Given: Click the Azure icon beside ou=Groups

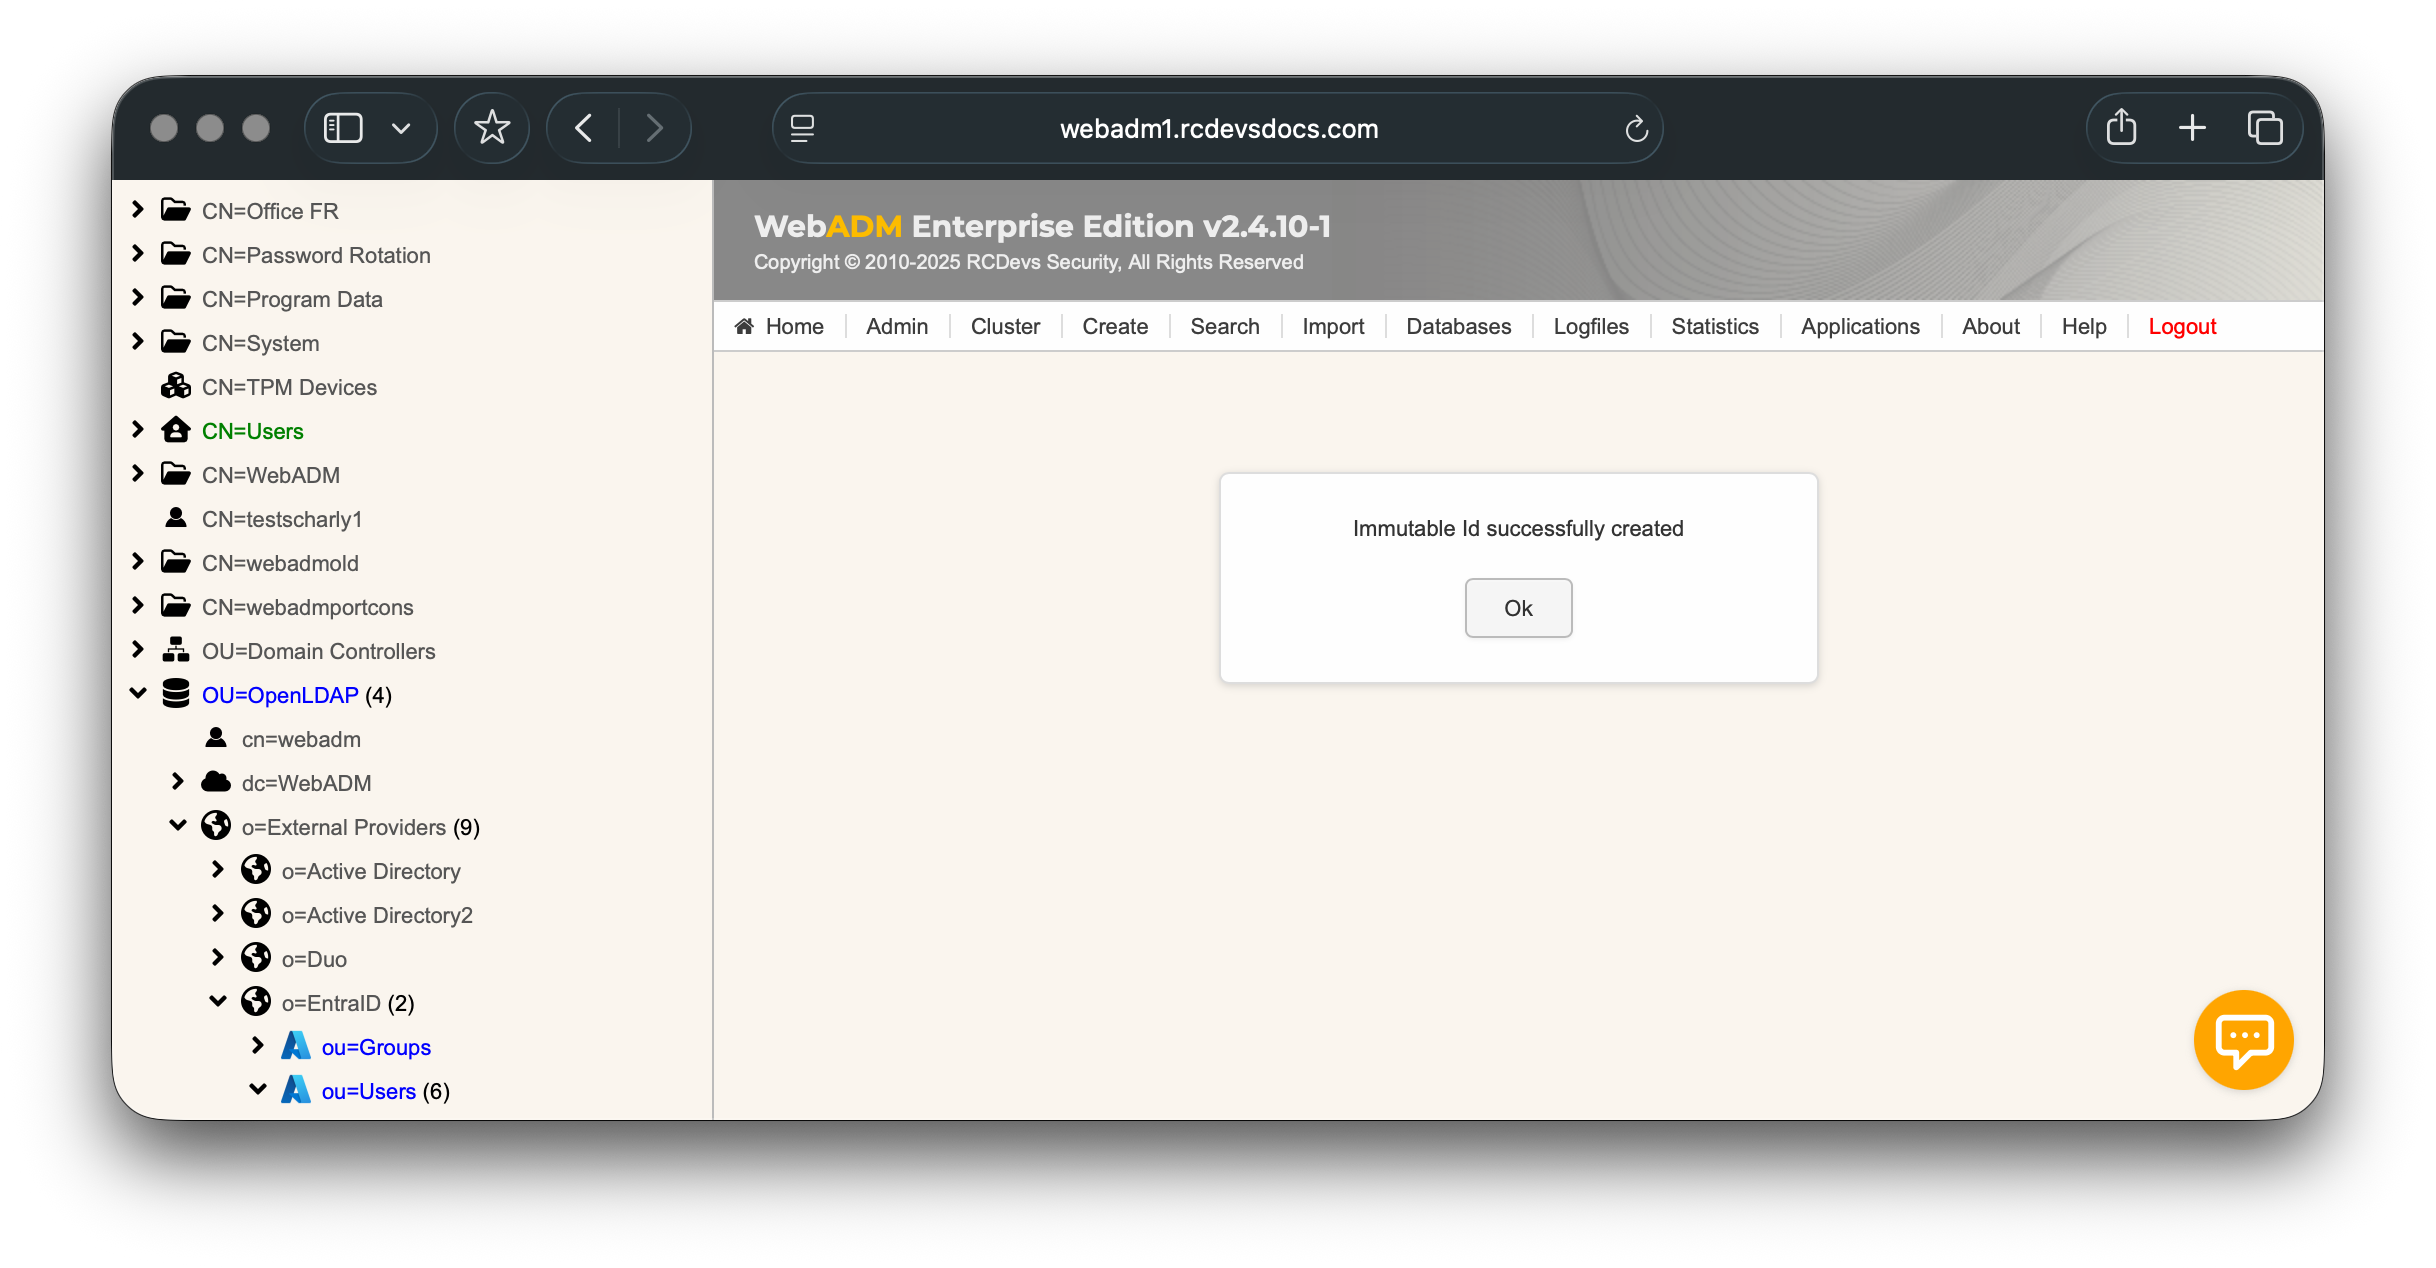Looking at the screenshot, I should 296,1046.
